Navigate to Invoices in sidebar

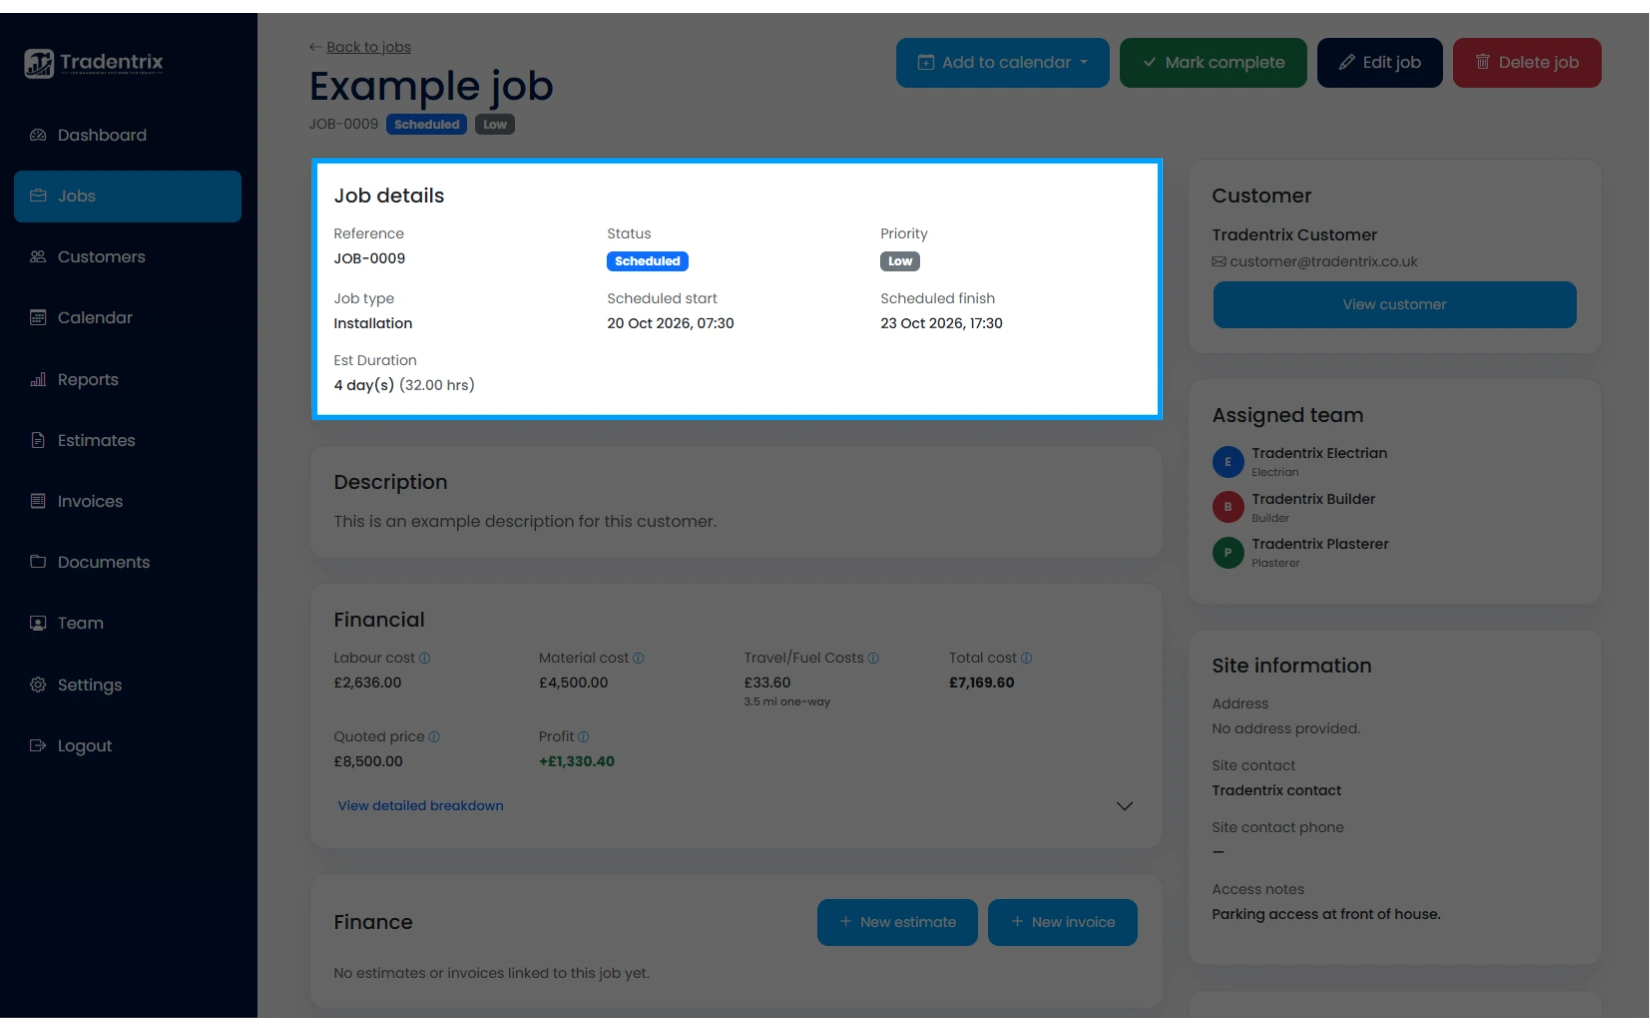(127, 502)
